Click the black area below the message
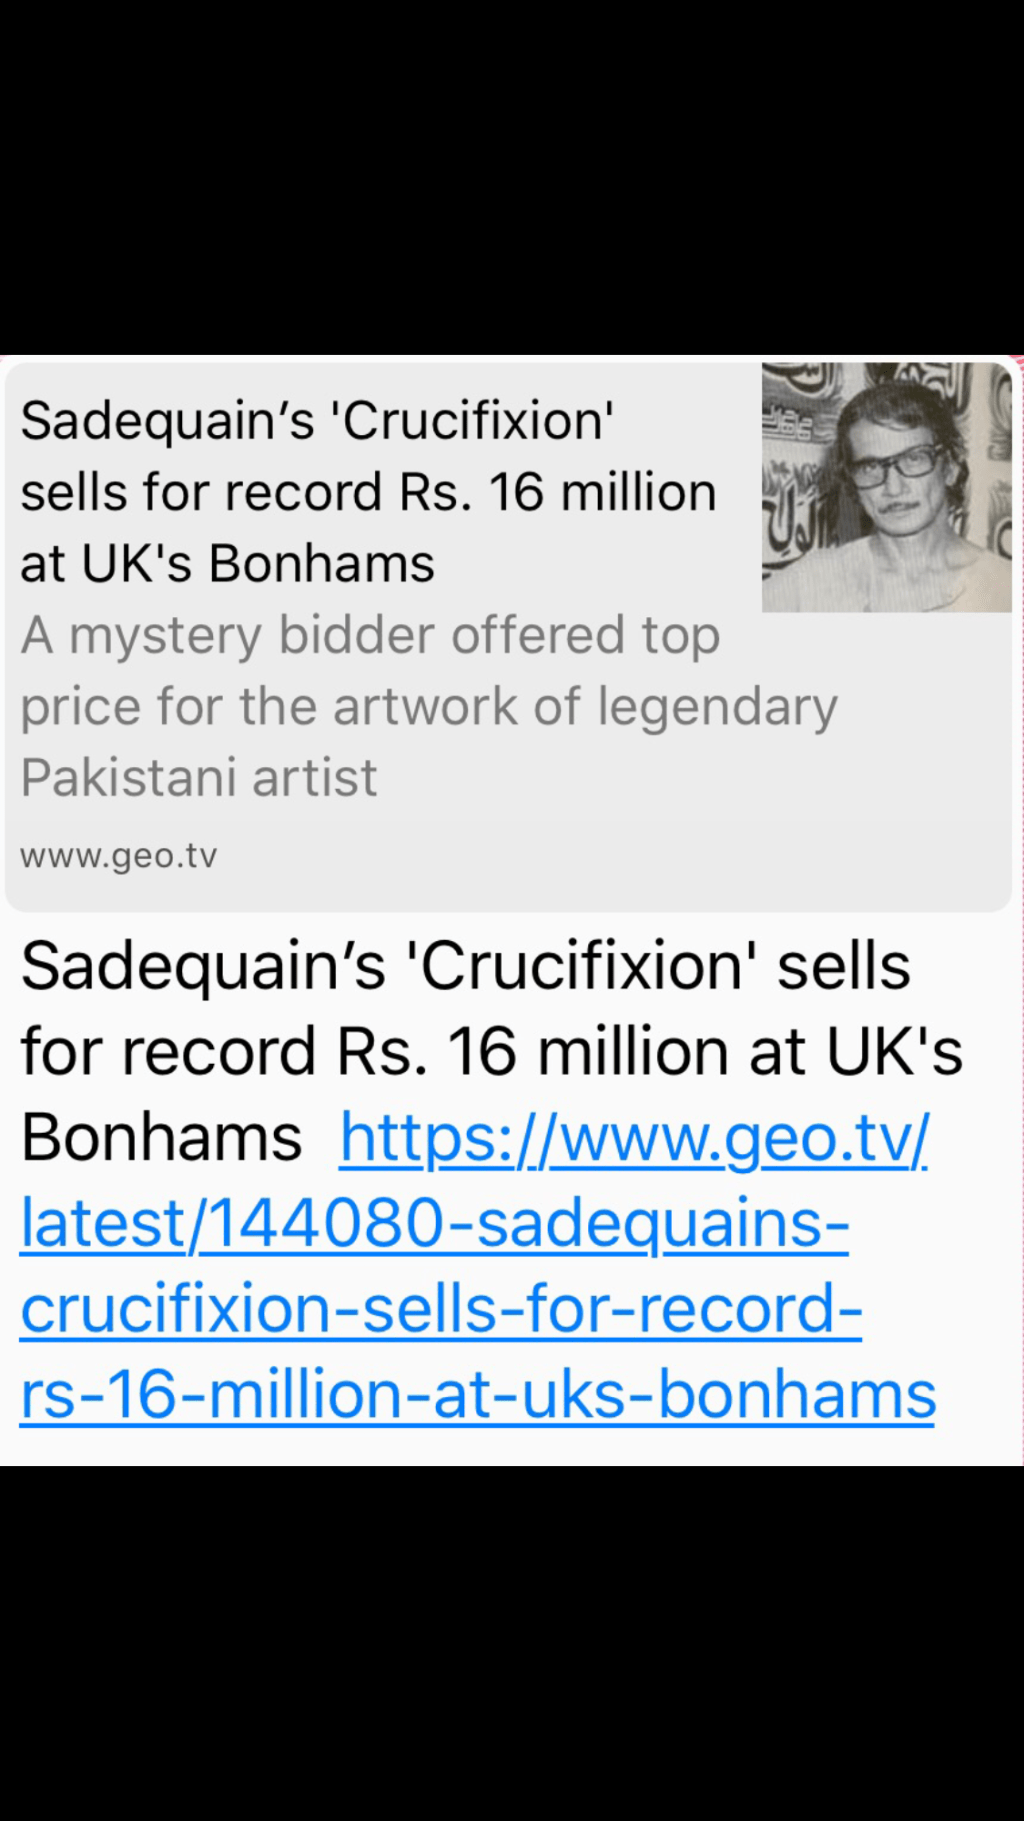This screenshot has height=1821, width=1024. point(512,1642)
